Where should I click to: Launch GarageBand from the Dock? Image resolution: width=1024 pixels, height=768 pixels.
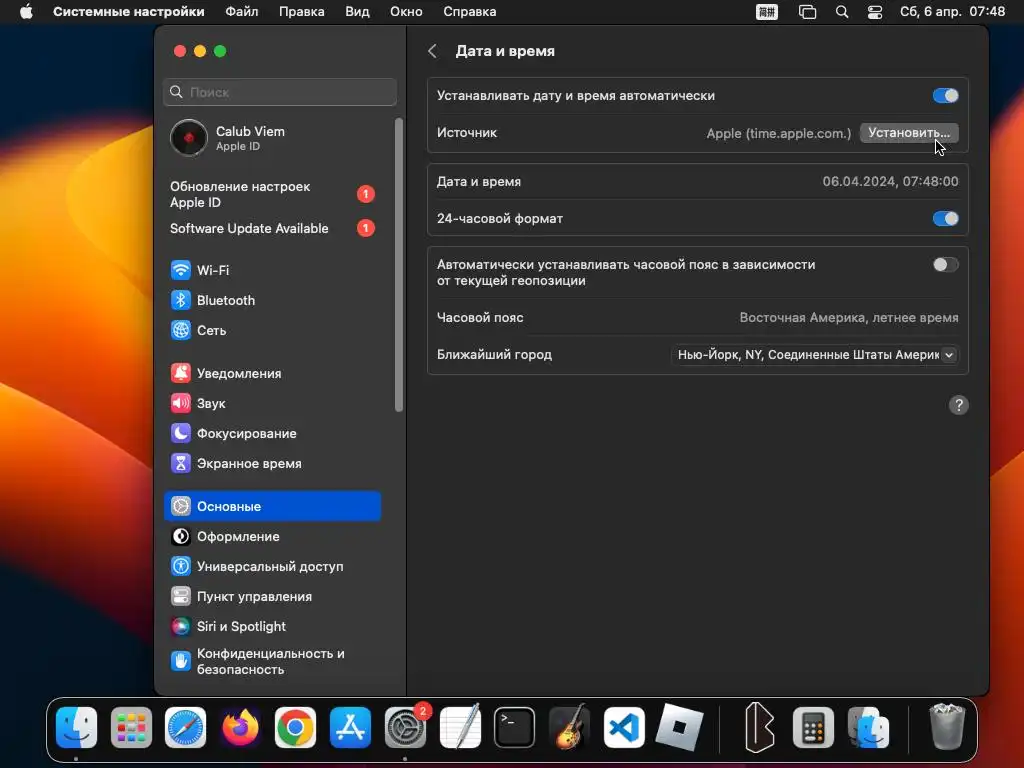tap(569, 728)
